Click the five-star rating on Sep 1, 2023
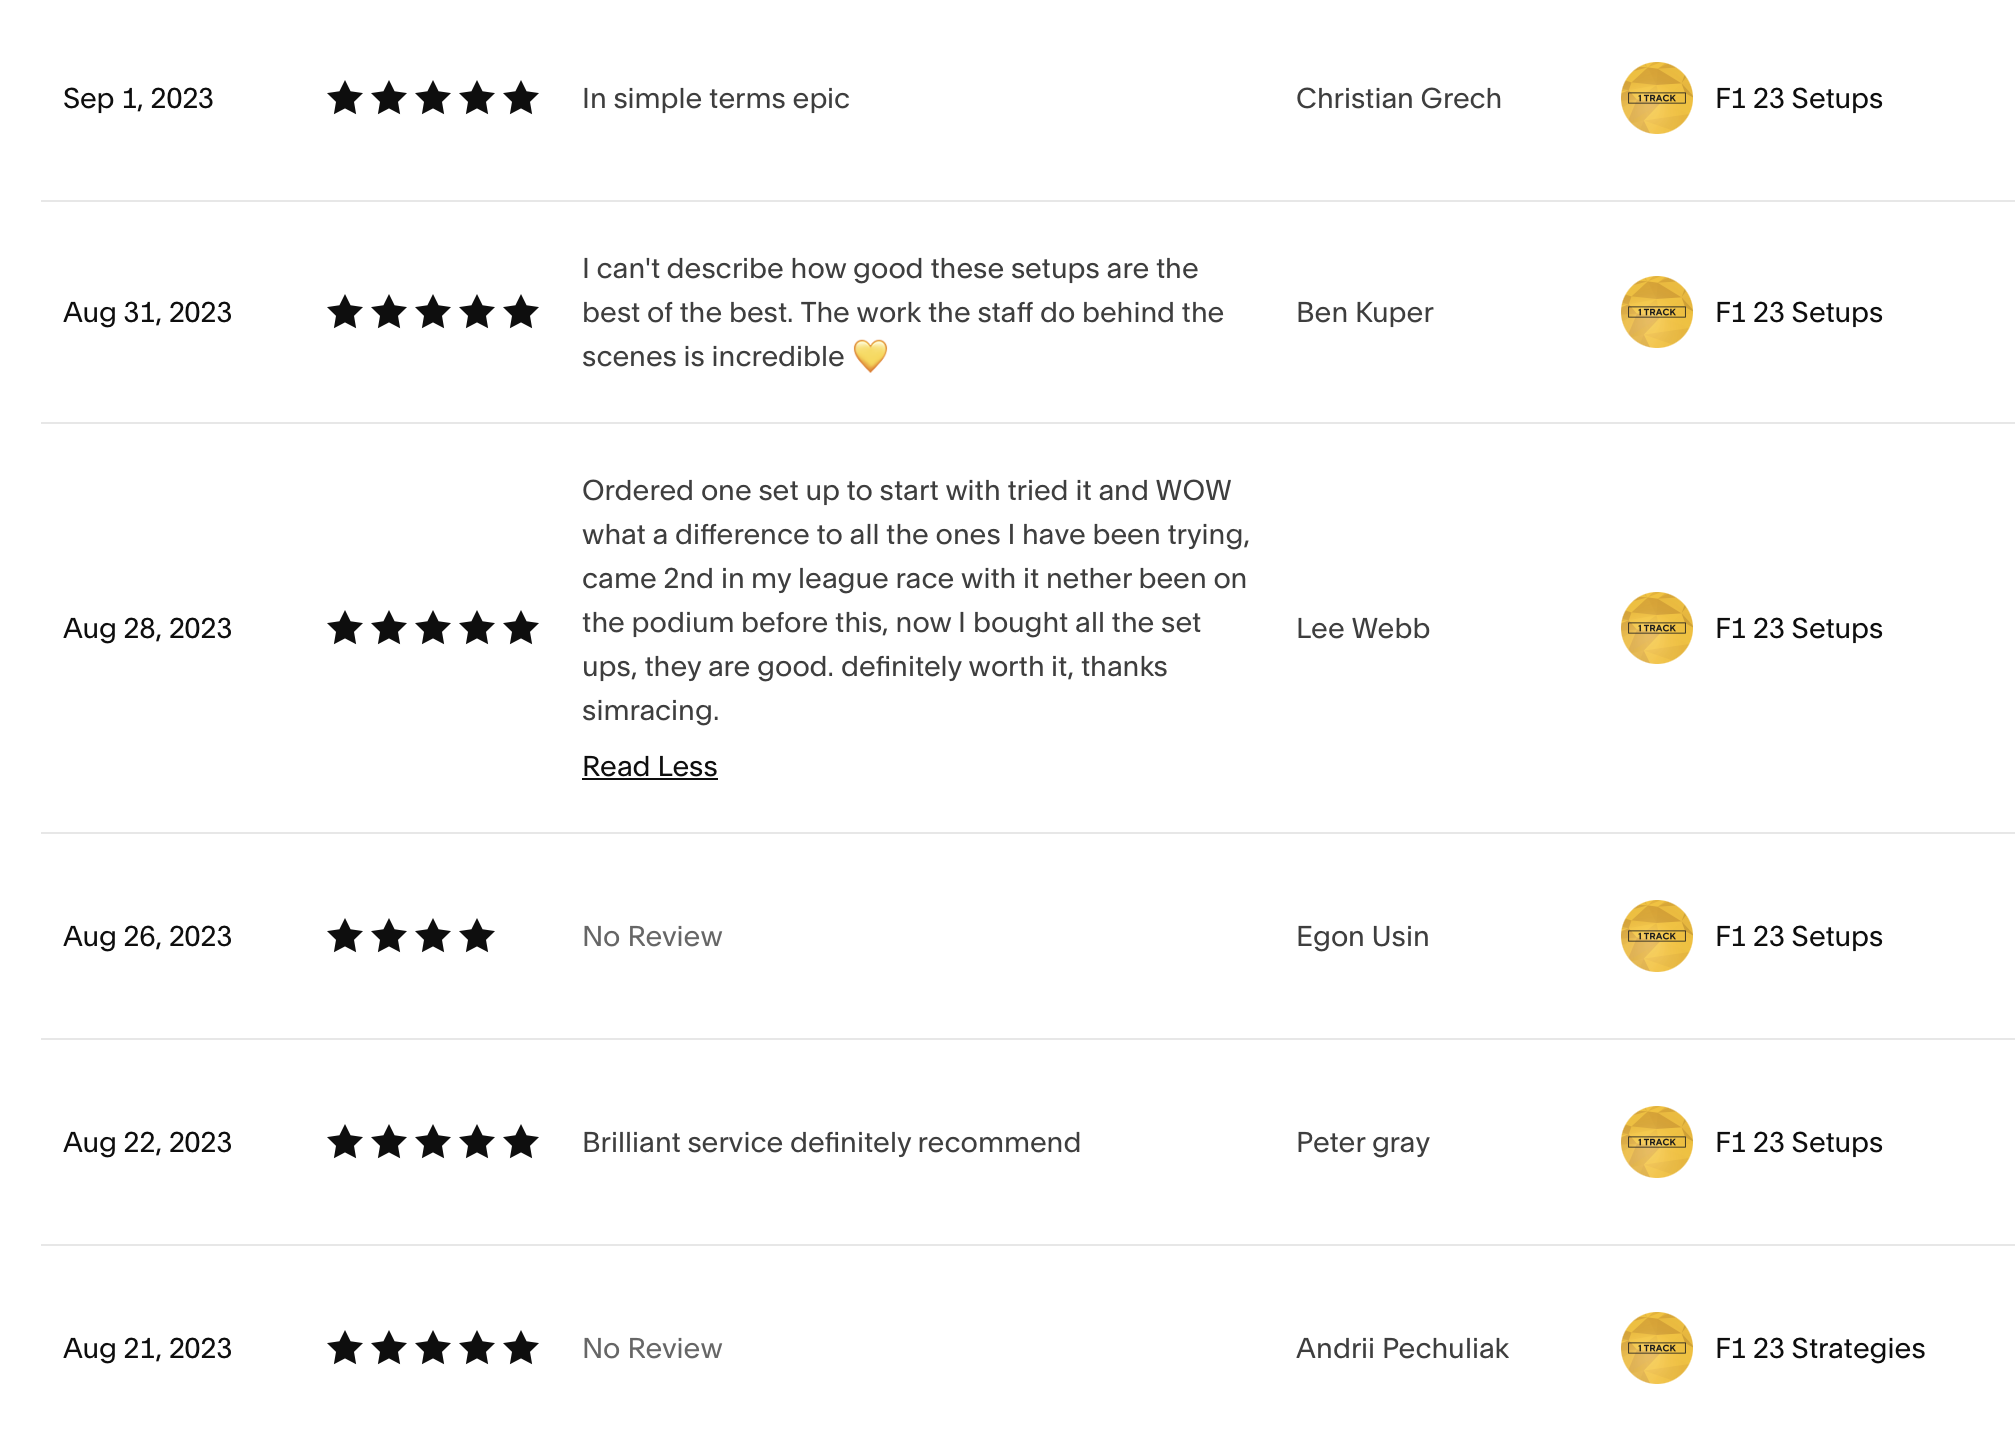The width and height of the screenshot is (2015, 1440). 433,98
